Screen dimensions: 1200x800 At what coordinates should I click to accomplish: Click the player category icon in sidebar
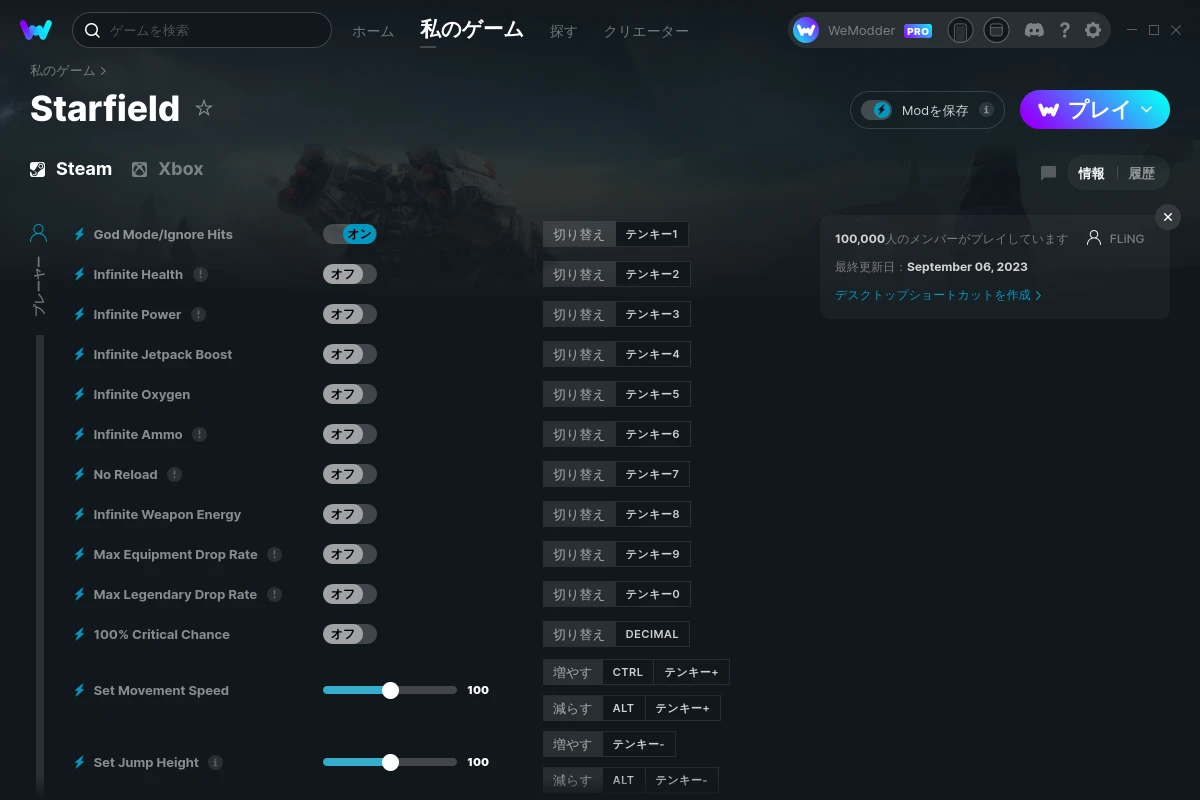click(38, 234)
